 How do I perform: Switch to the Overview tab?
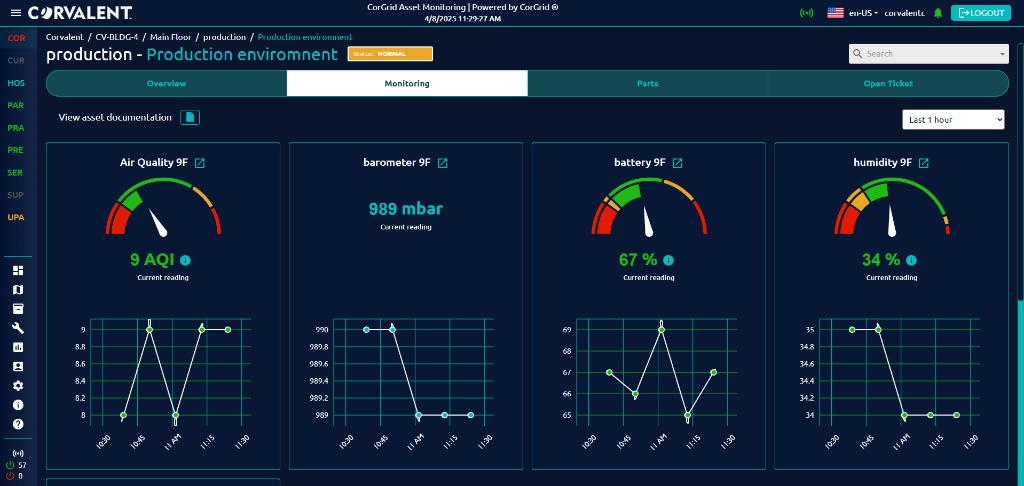[167, 84]
